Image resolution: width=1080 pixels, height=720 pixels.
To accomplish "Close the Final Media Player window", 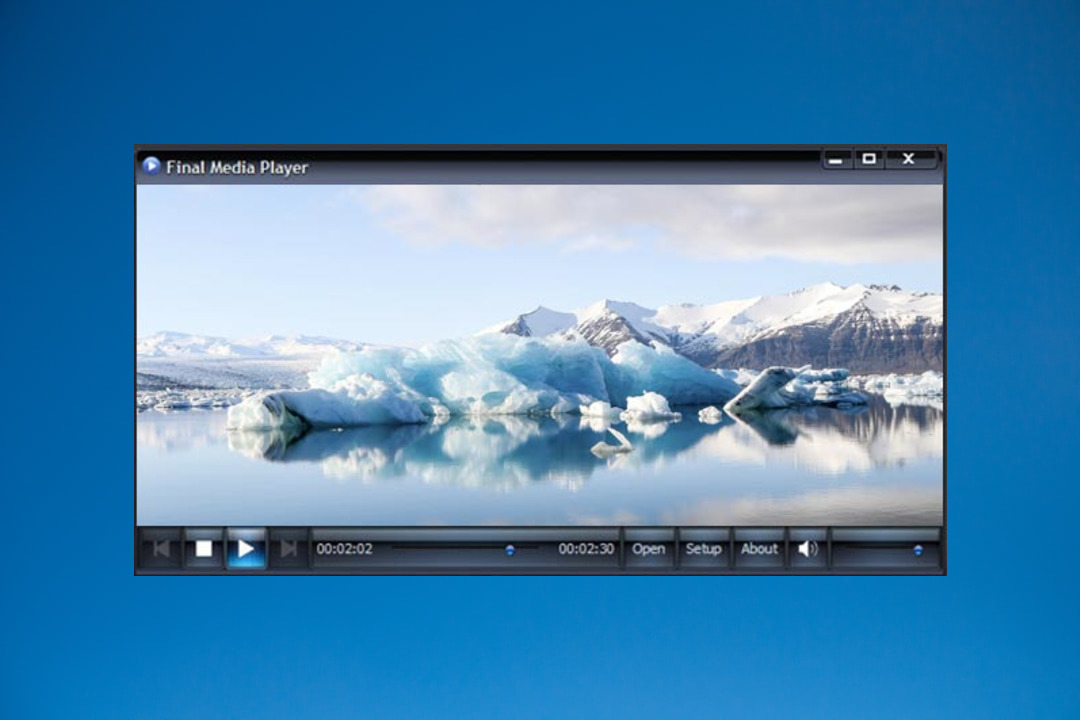I will [909, 159].
